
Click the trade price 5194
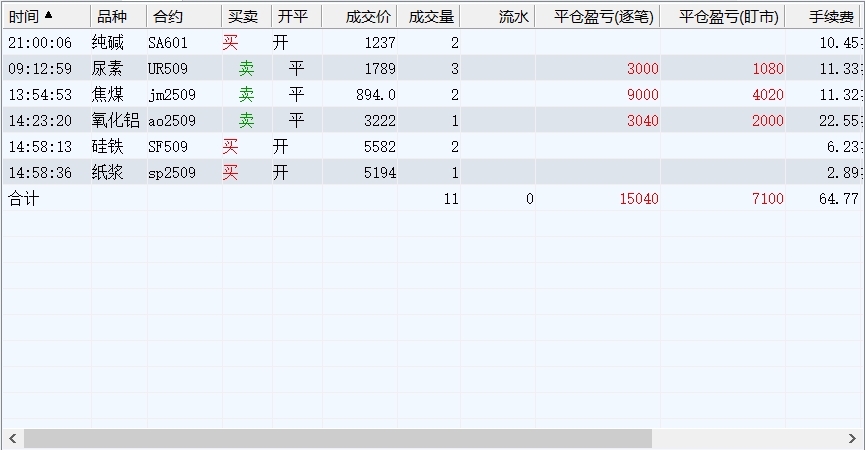tap(380, 172)
